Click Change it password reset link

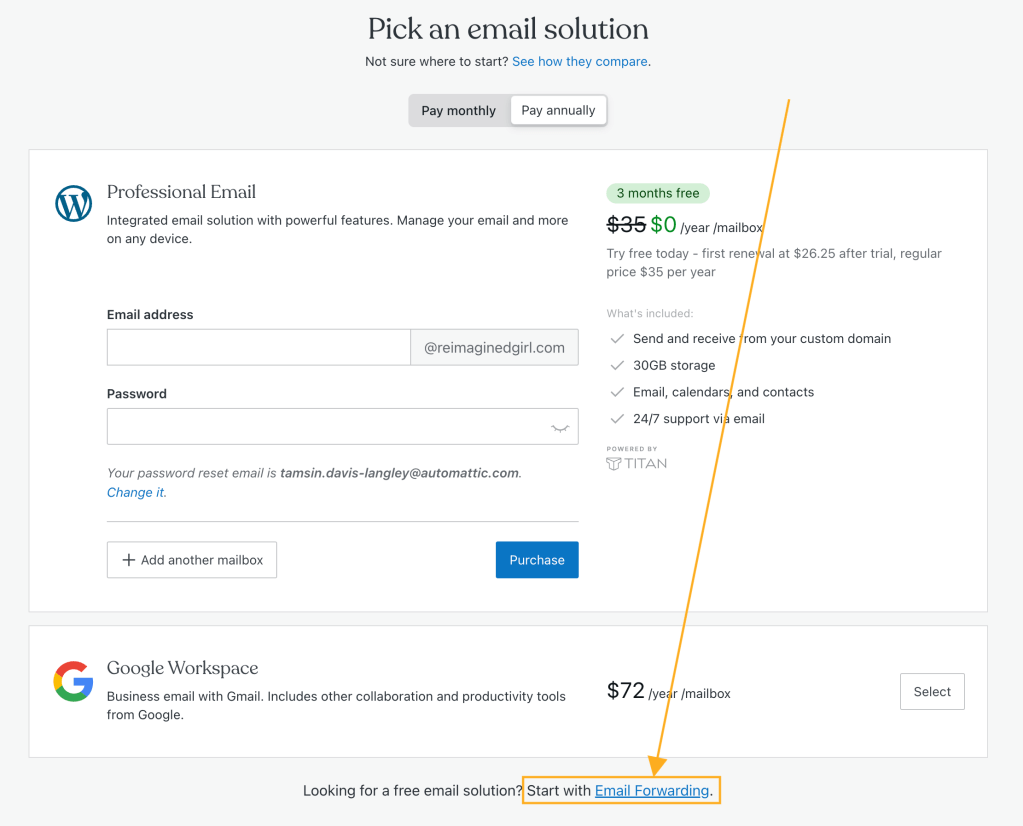[136, 493]
